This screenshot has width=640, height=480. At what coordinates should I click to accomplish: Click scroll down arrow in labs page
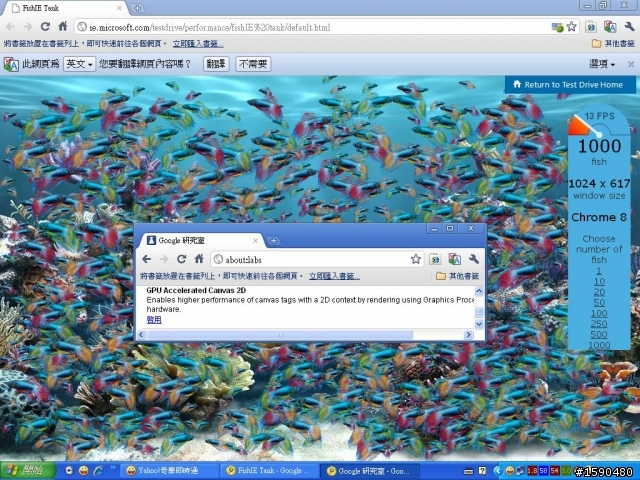pyautogui.click(x=479, y=324)
